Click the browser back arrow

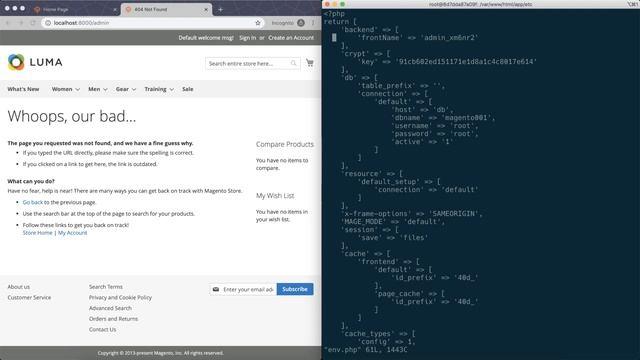(8, 23)
